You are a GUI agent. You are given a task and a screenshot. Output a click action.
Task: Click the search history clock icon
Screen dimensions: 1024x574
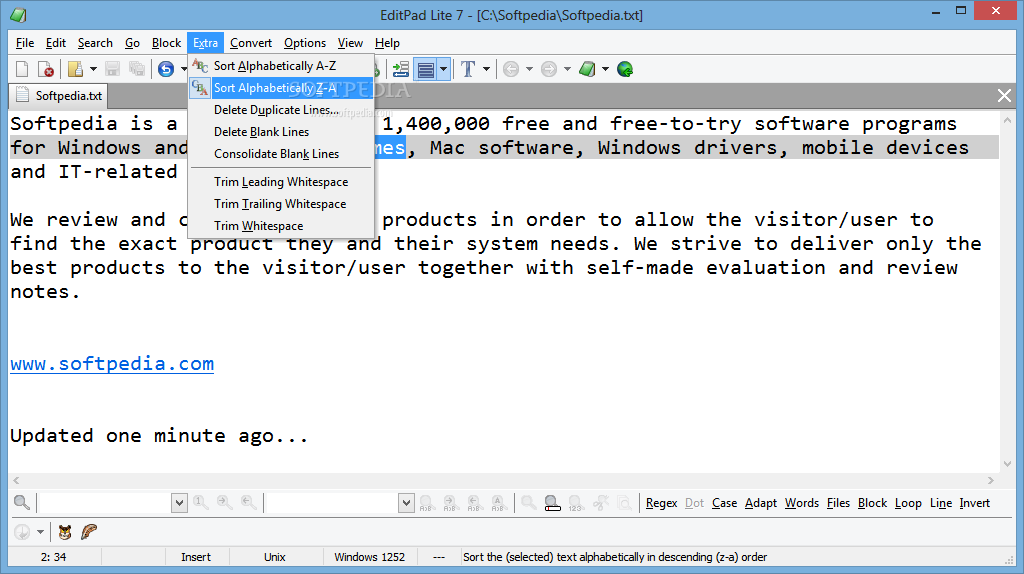pyautogui.click(x=22, y=532)
